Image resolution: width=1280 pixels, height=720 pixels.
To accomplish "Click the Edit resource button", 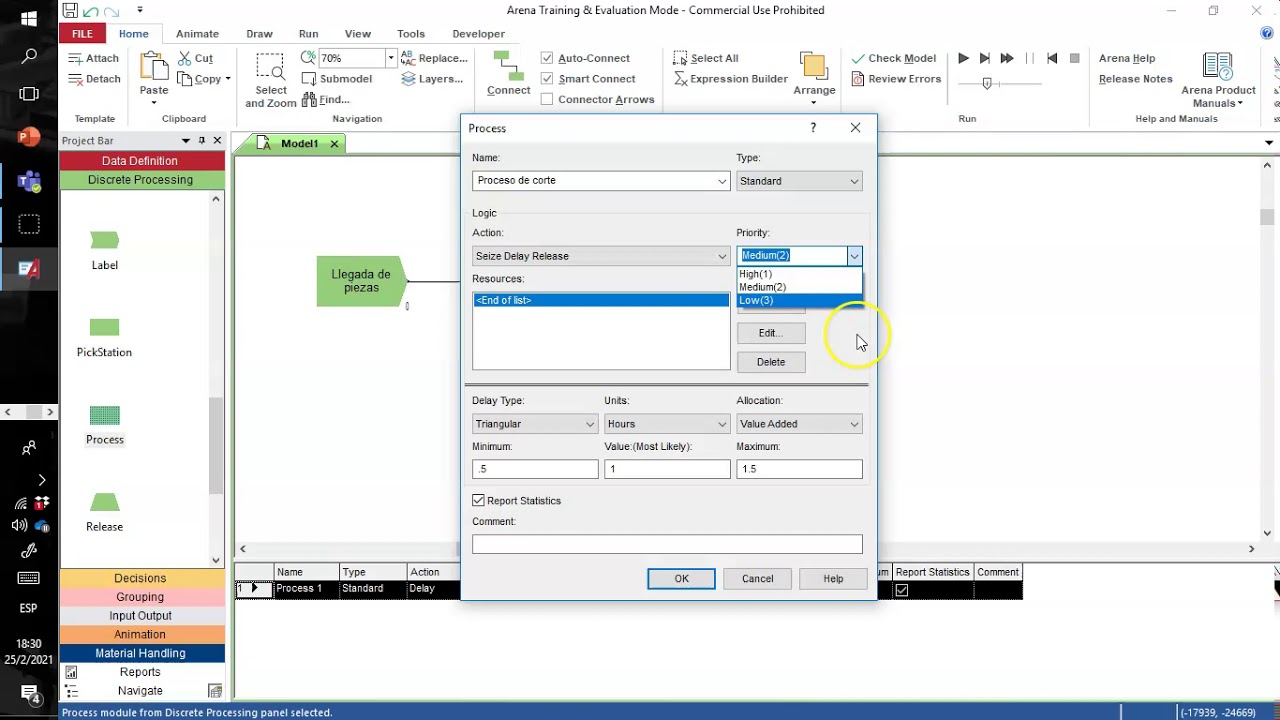I will (x=771, y=333).
